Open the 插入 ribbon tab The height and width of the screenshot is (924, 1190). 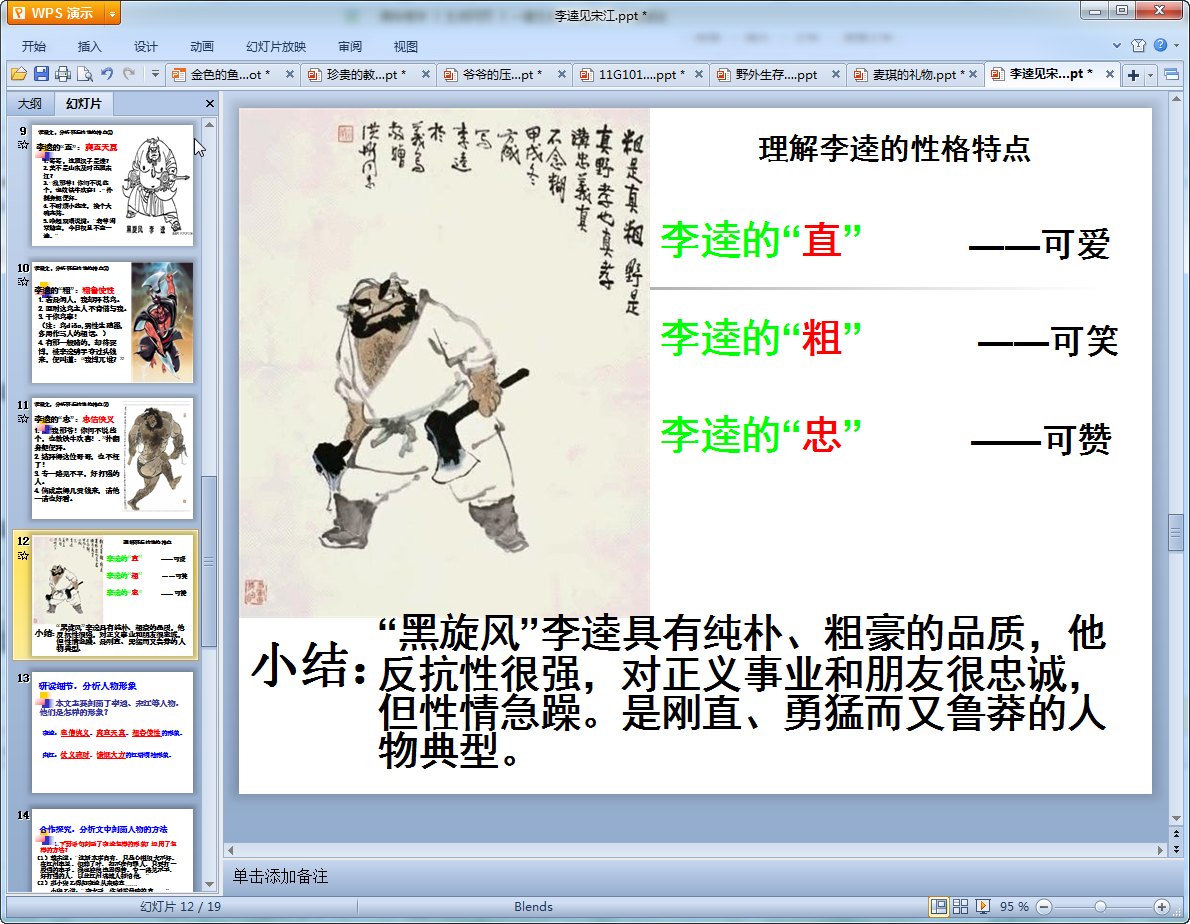[90, 46]
